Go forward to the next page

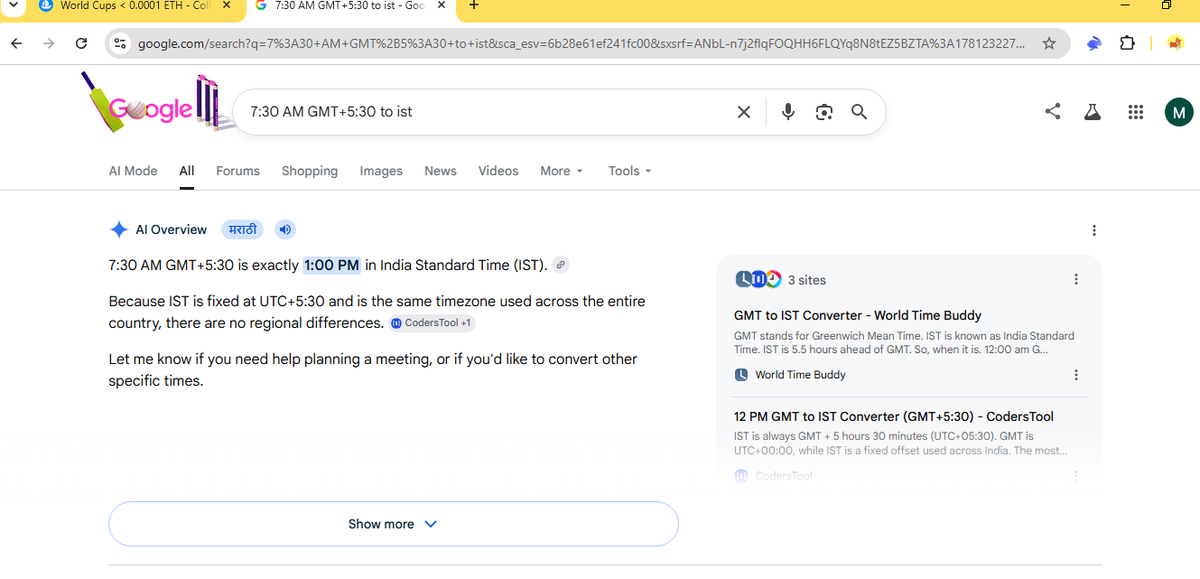point(49,44)
